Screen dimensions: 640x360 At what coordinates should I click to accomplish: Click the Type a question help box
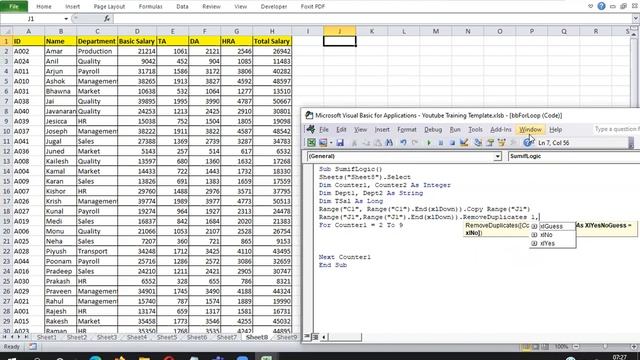click(x=616, y=129)
